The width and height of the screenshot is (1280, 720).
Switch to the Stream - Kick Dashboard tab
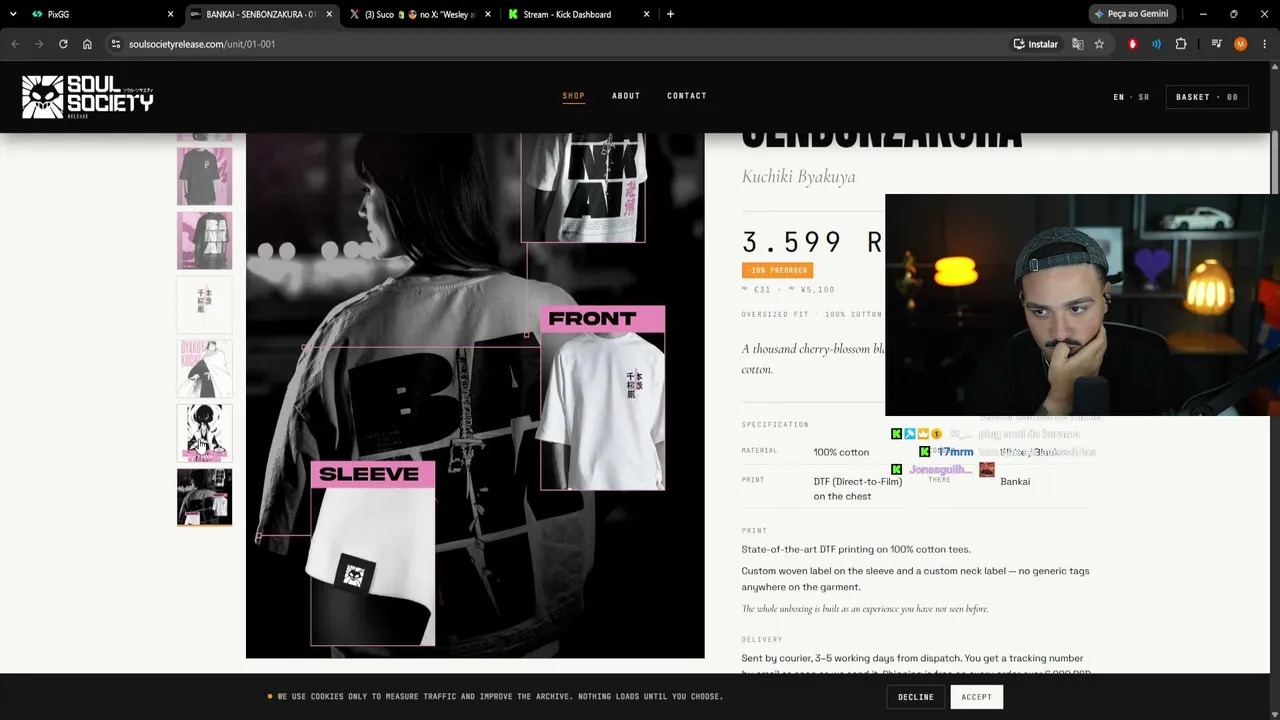pos(578,14)
